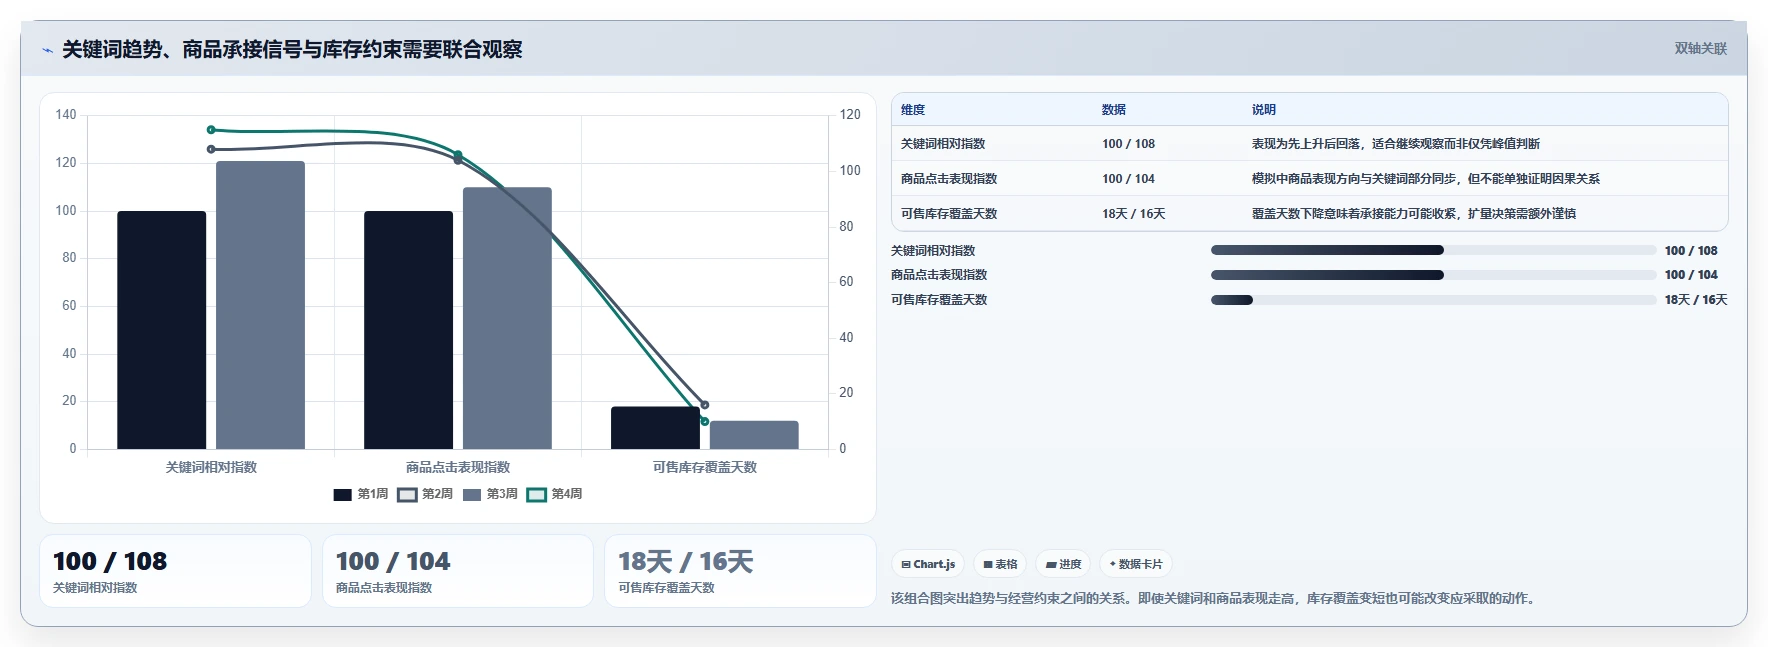Click the 关键词相对指数 progress bar

tap(1433, 250)
